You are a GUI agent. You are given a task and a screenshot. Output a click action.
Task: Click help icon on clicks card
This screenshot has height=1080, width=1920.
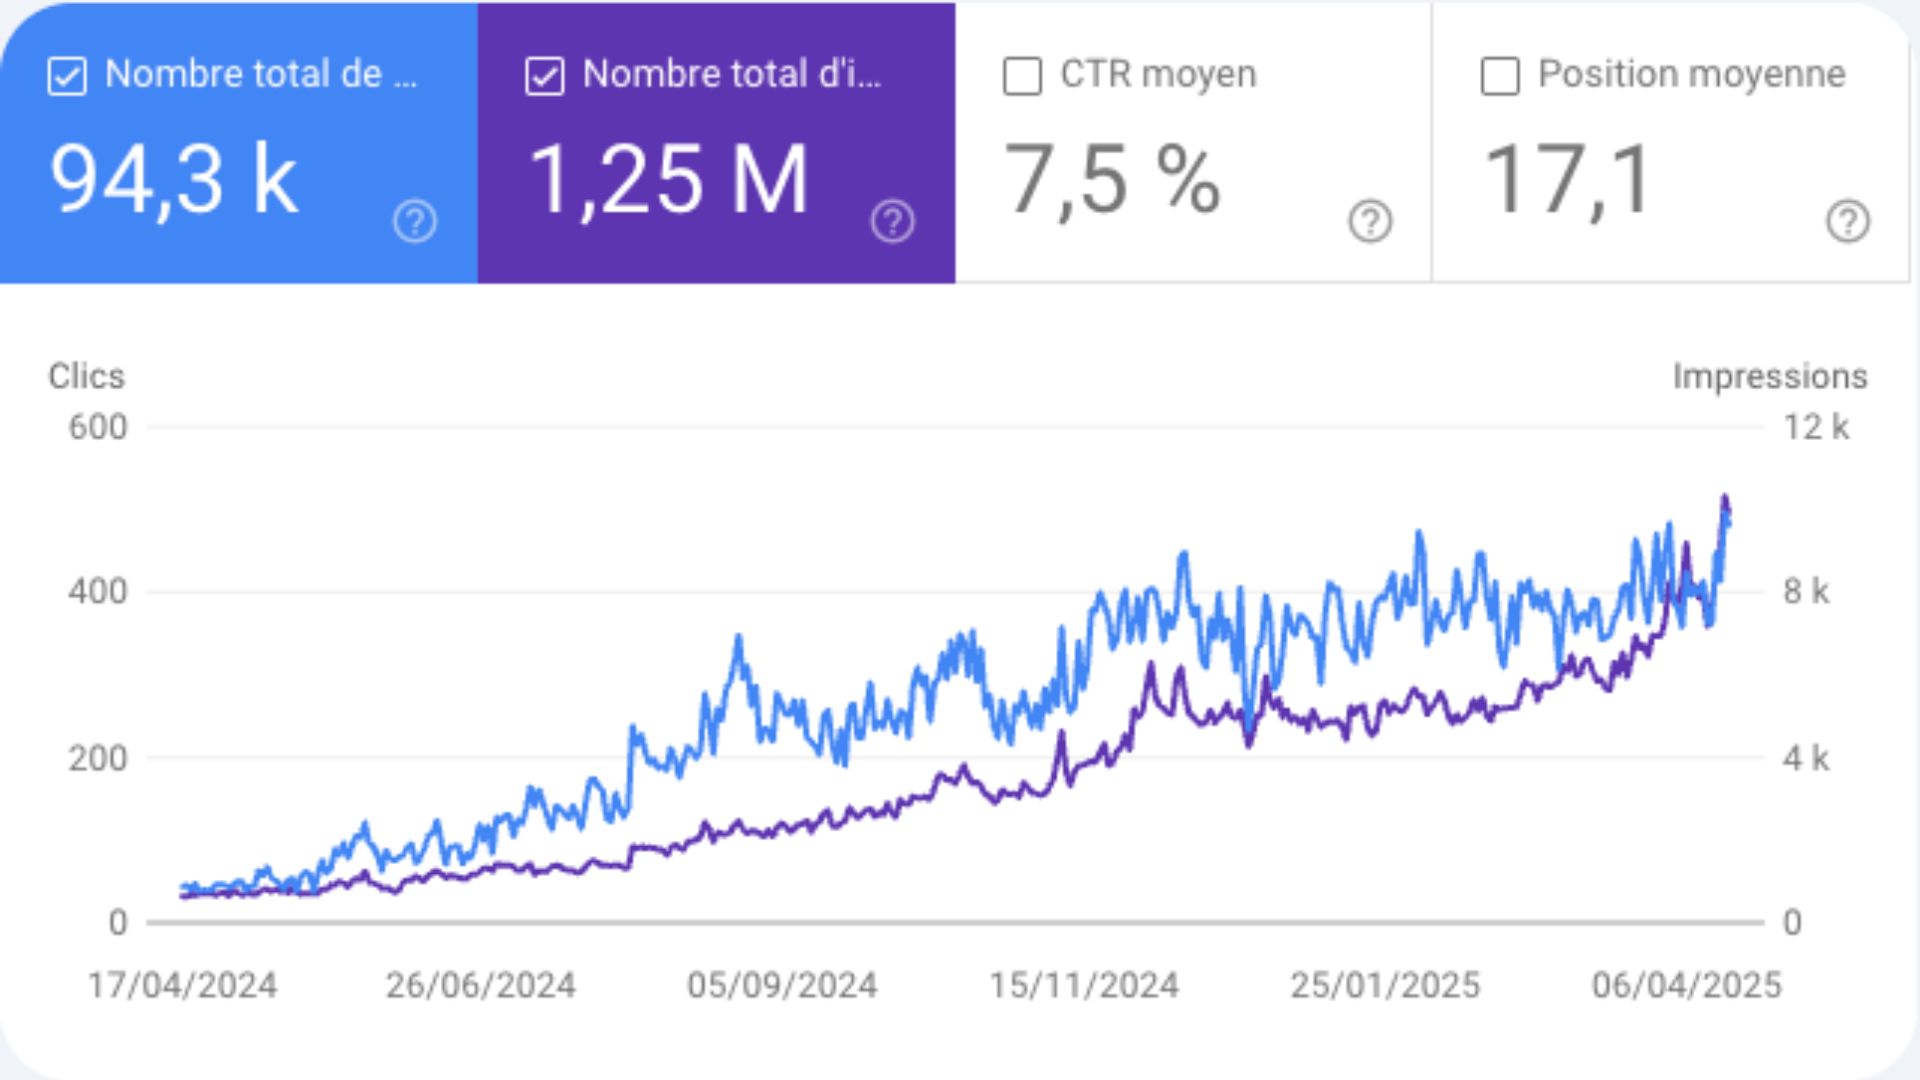414,221
